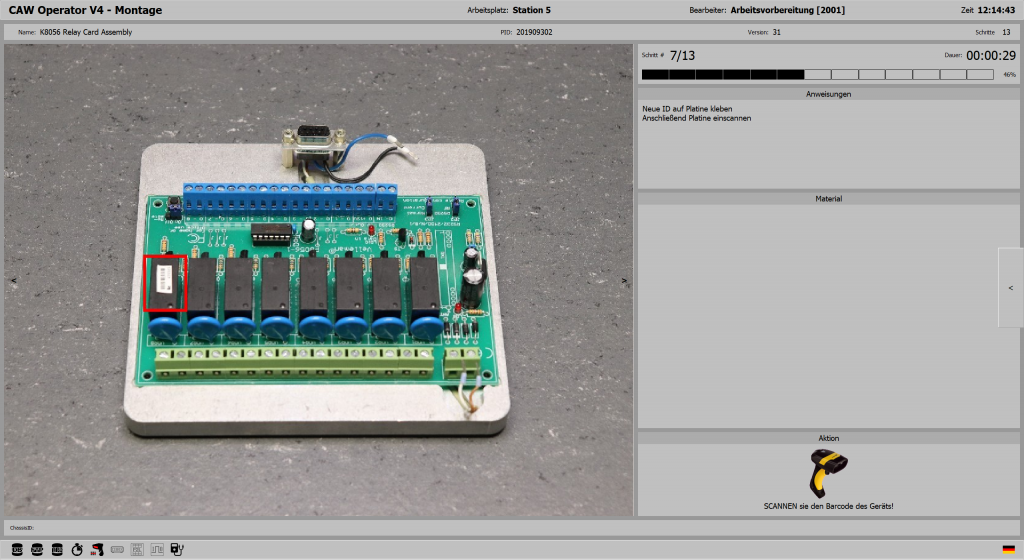Click 'SCANNEN sie den Barcode des Geräts!' text
The width and height of the screenshot is (1024, 560).
pyautogui.click(x=828, y=506)
